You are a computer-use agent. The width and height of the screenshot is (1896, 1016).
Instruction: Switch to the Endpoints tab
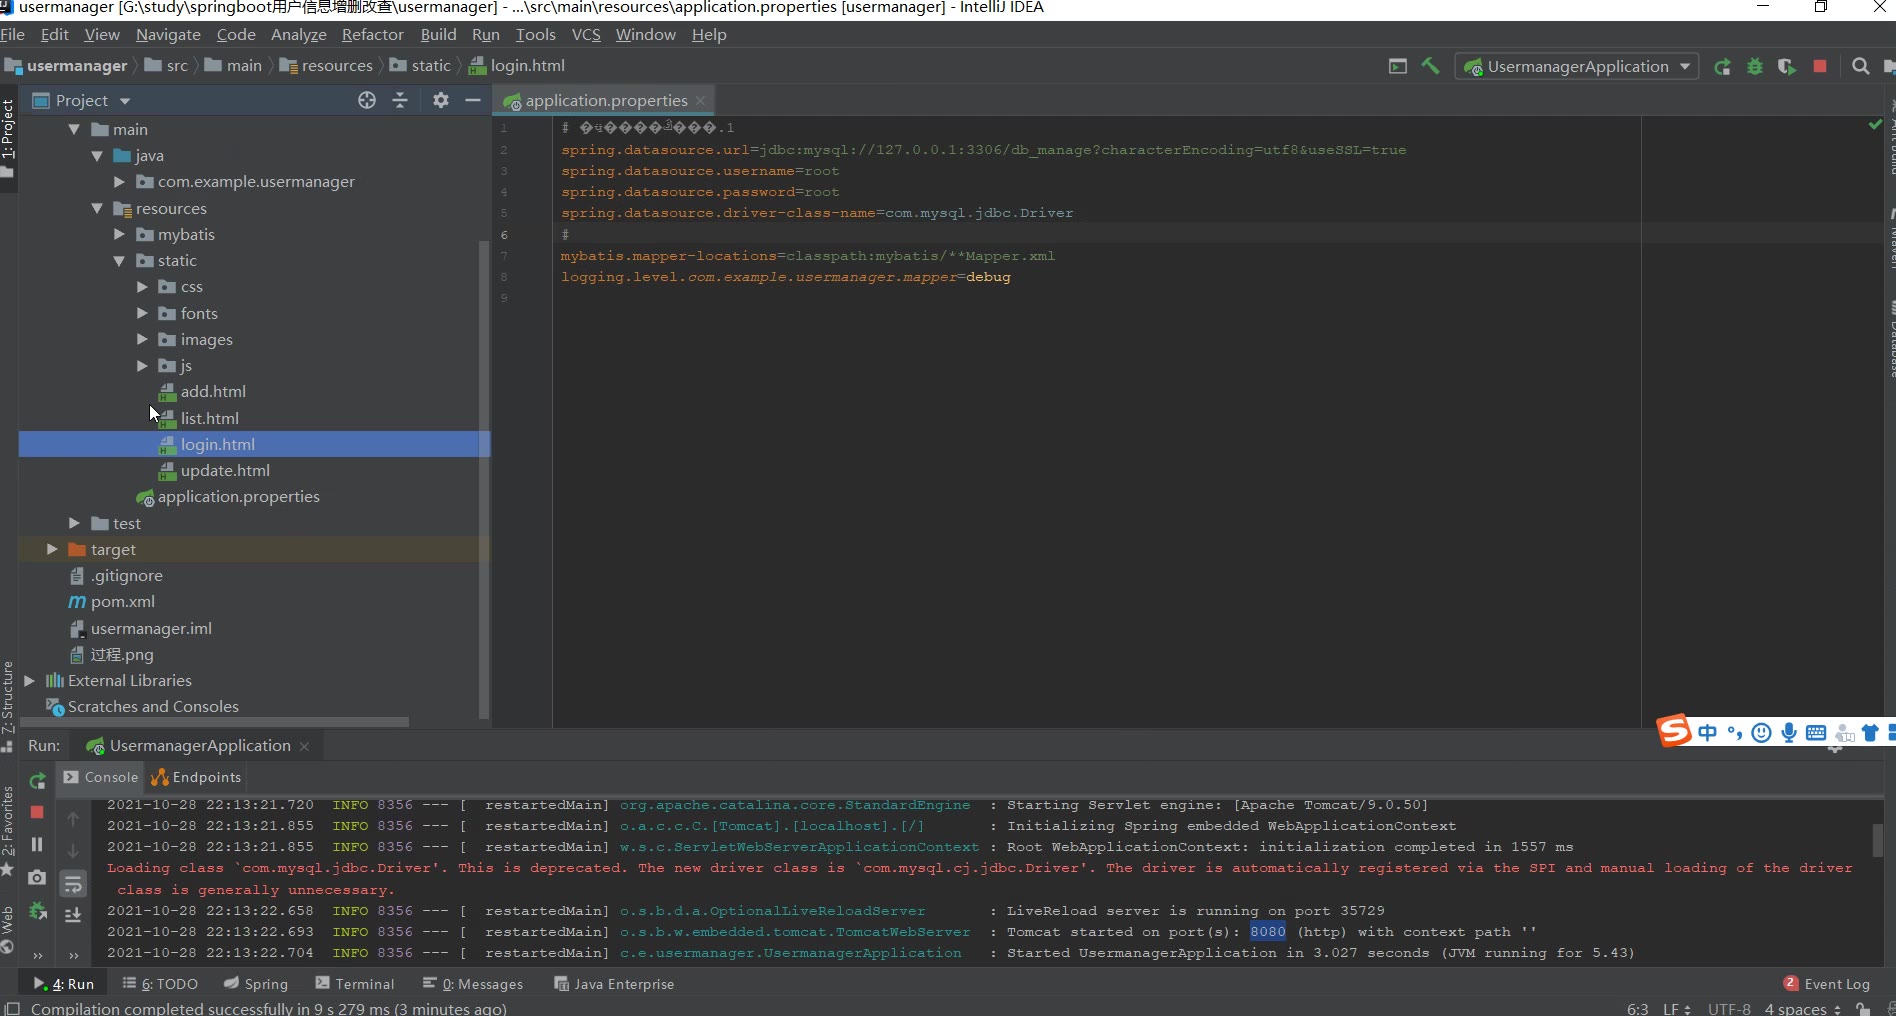point(196,777)
